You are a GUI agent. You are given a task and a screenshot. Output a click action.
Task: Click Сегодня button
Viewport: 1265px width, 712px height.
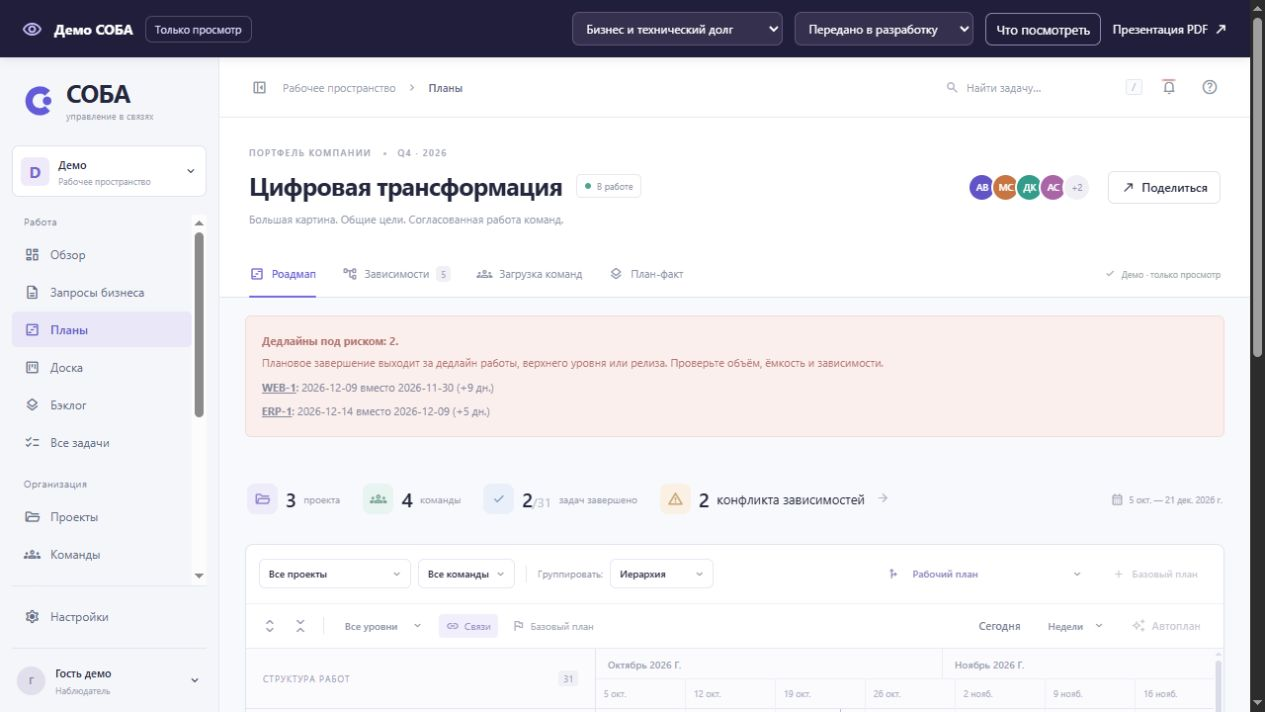point(999,626)
